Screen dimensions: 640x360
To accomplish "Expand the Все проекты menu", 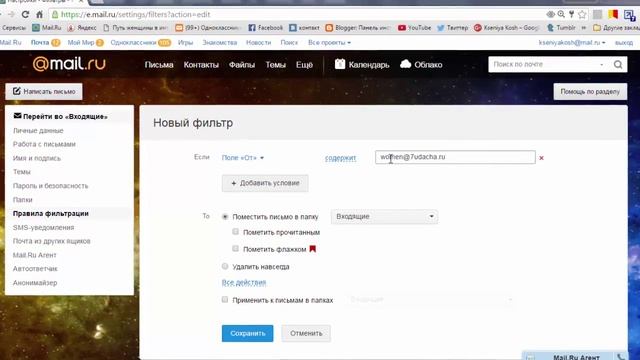I will pyautogui.click(x=329, y=42).
